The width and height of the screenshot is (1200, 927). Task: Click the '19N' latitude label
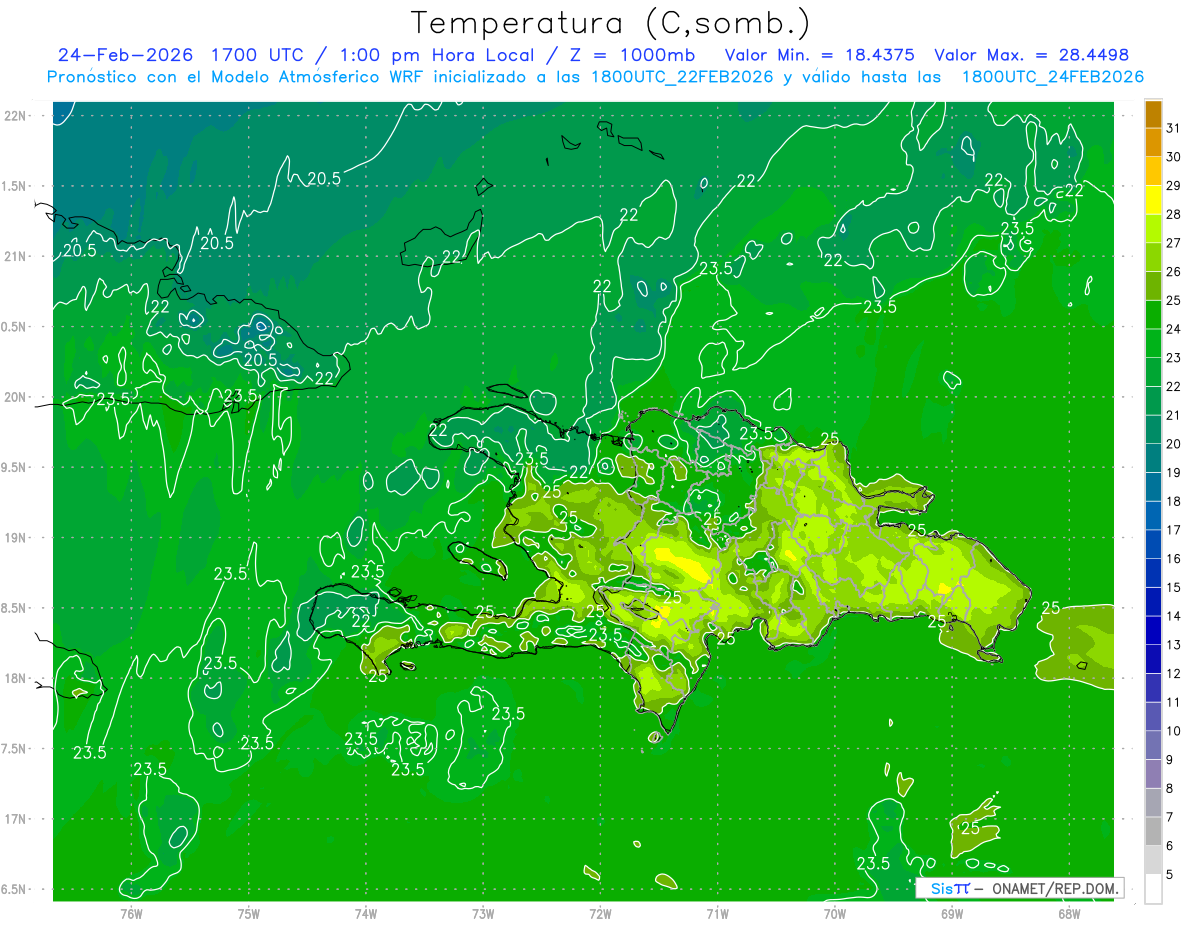[x=17, y=538]
